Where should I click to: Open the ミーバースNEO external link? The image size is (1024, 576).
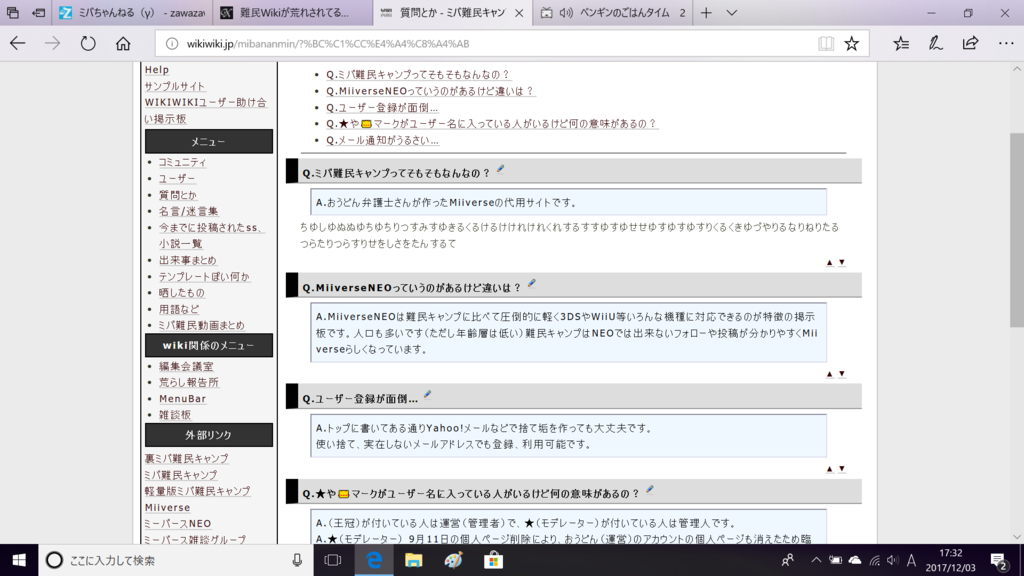(178, 524)
